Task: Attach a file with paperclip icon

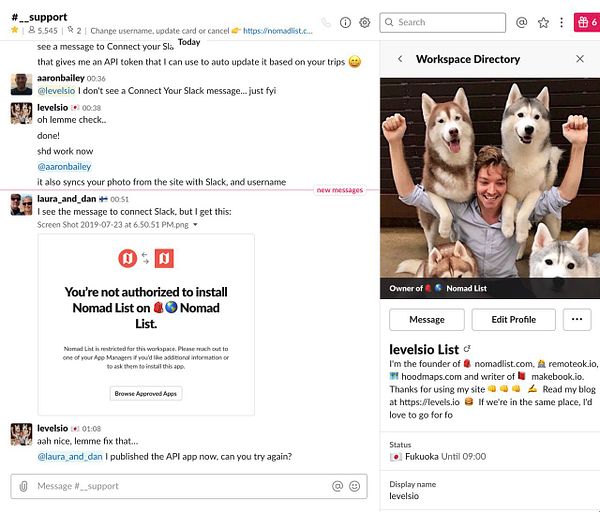Action: 23,486
